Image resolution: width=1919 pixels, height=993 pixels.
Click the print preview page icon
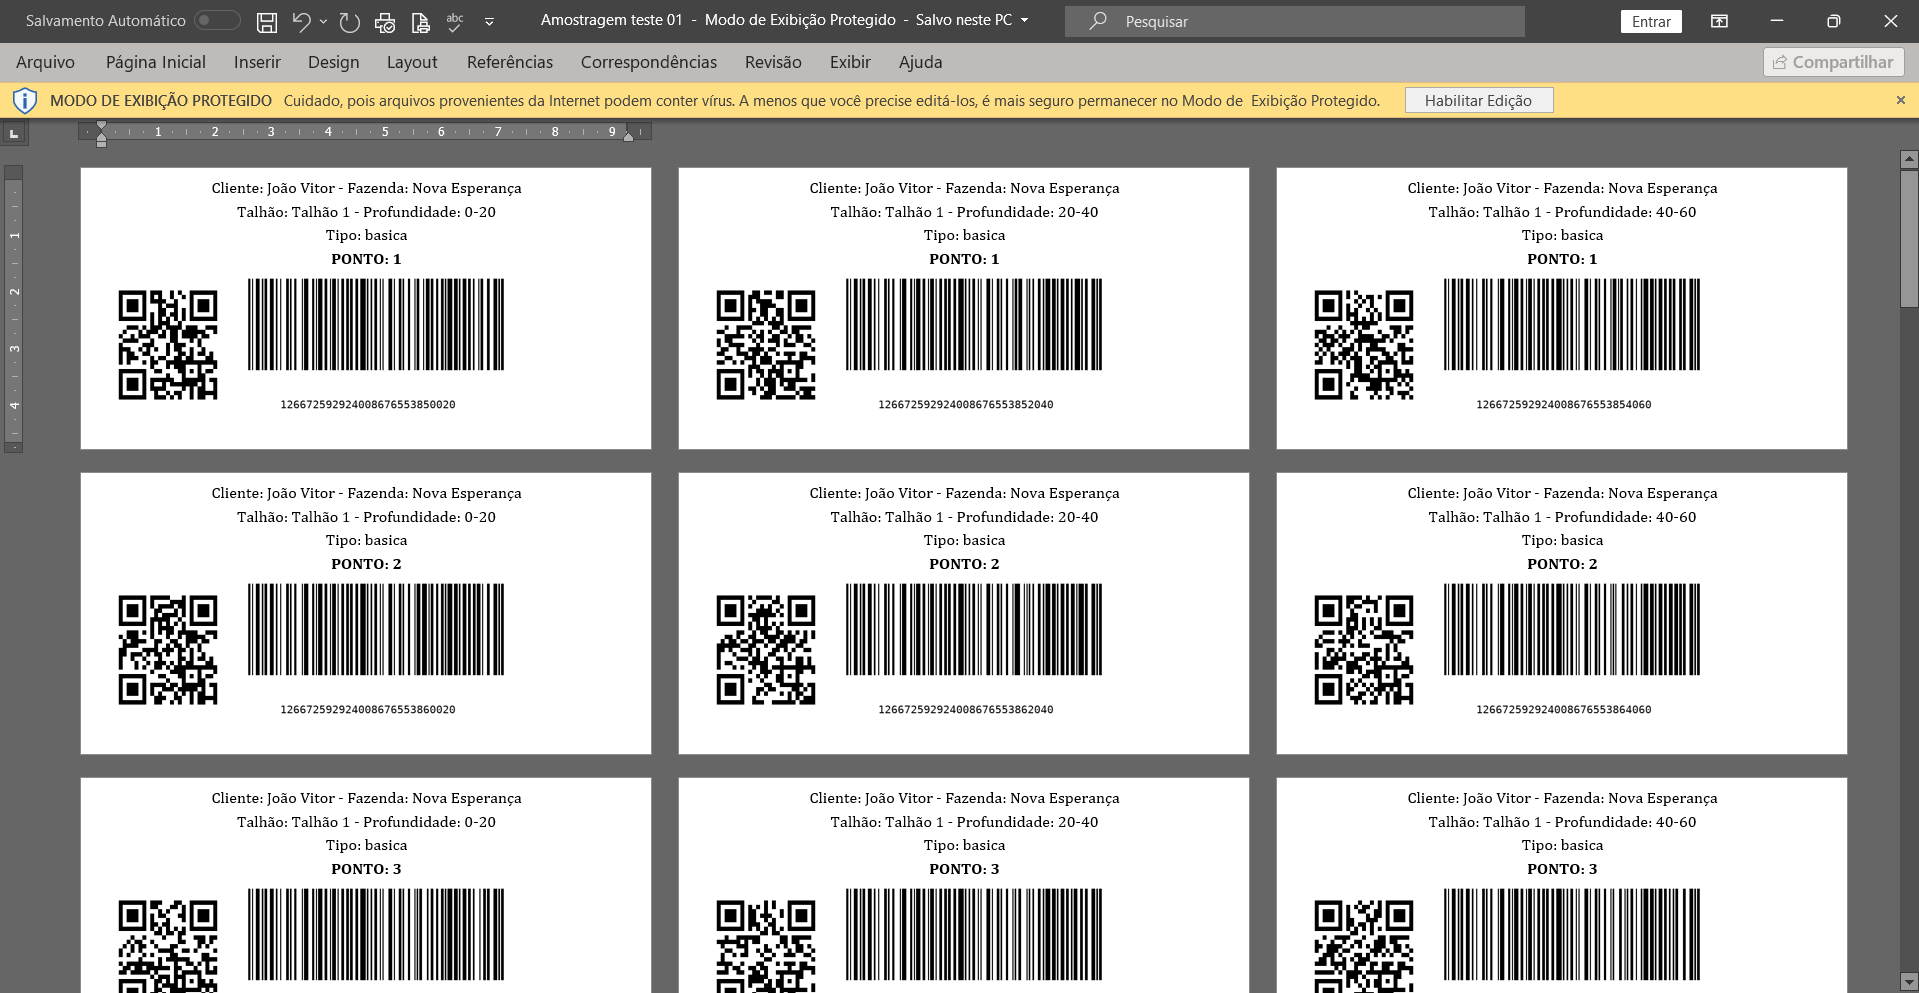tap(421, 21)
